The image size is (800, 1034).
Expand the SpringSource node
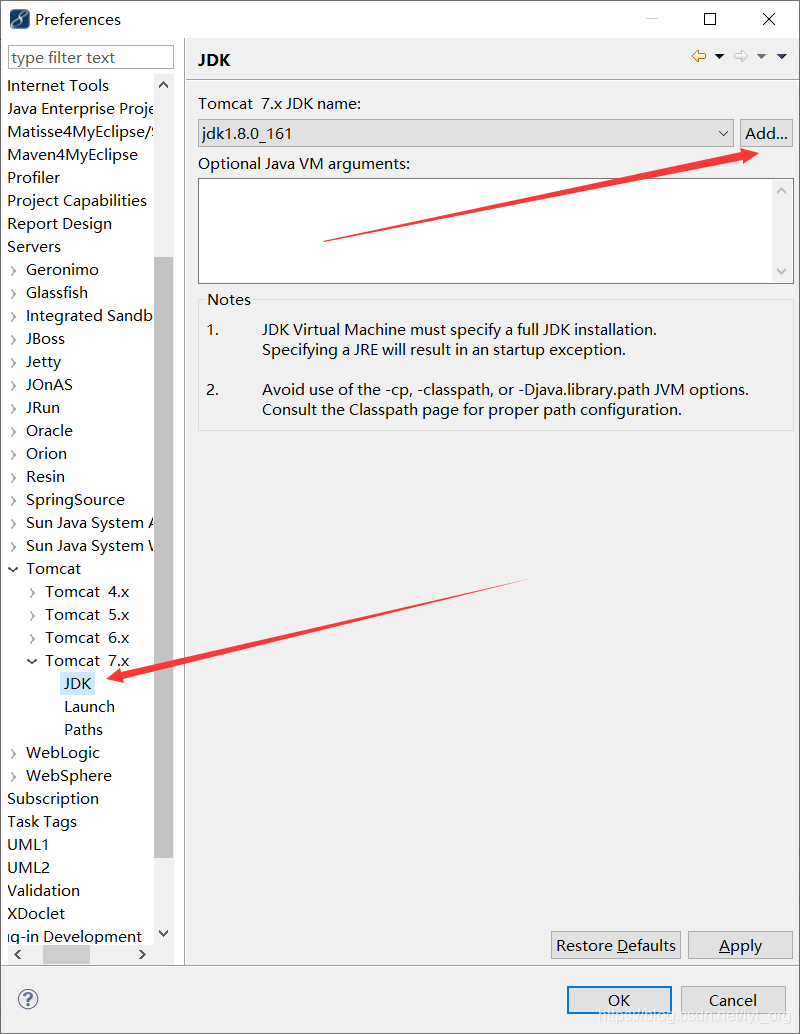(13, 501)
